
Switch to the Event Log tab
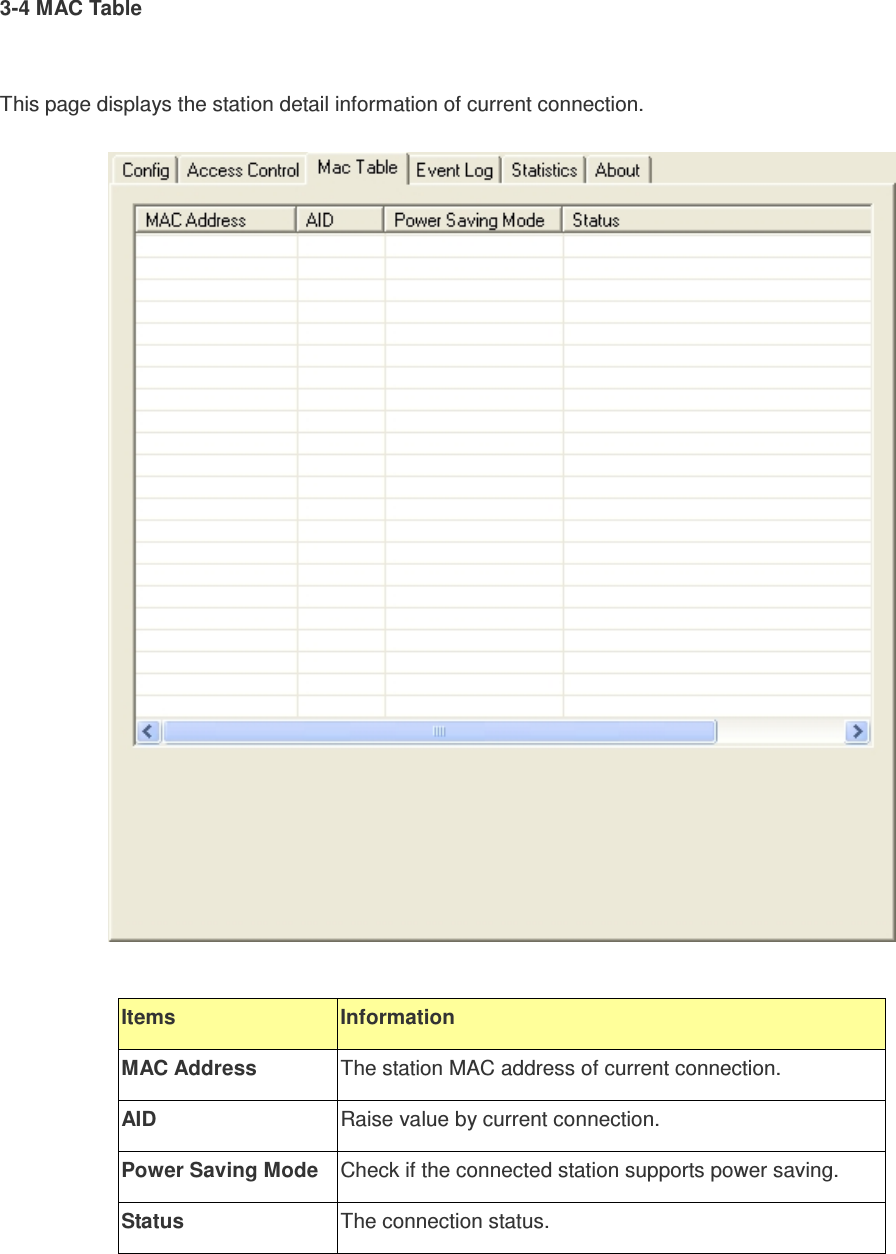click(x=455, y=170)
